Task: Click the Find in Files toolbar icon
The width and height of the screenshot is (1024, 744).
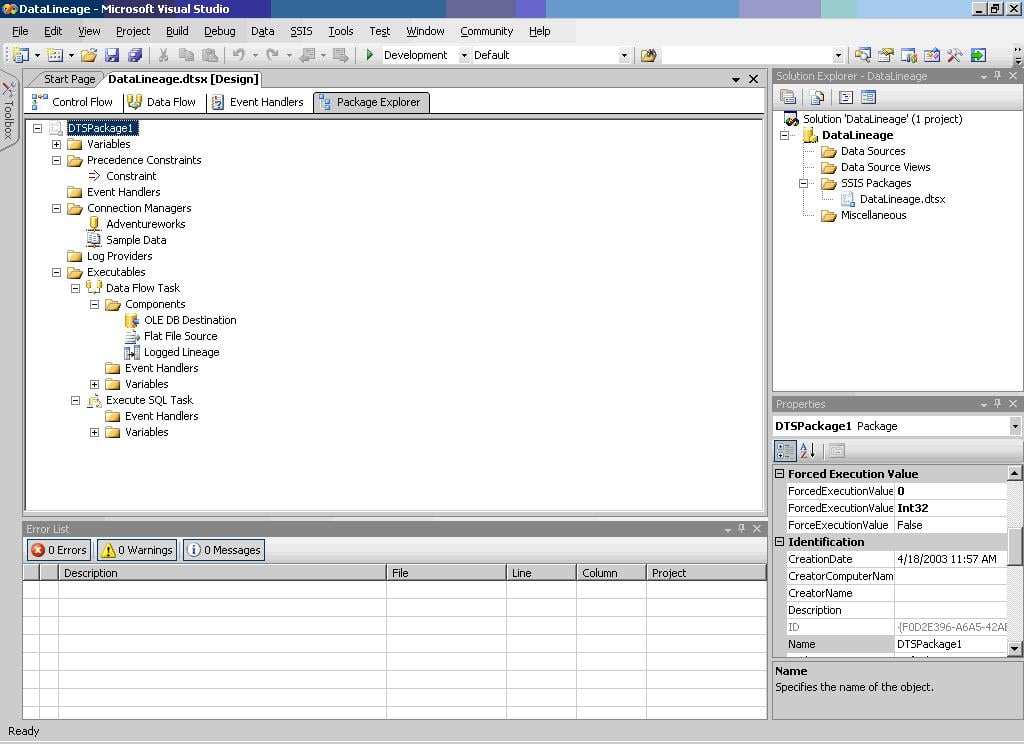Action: point(648,55)
